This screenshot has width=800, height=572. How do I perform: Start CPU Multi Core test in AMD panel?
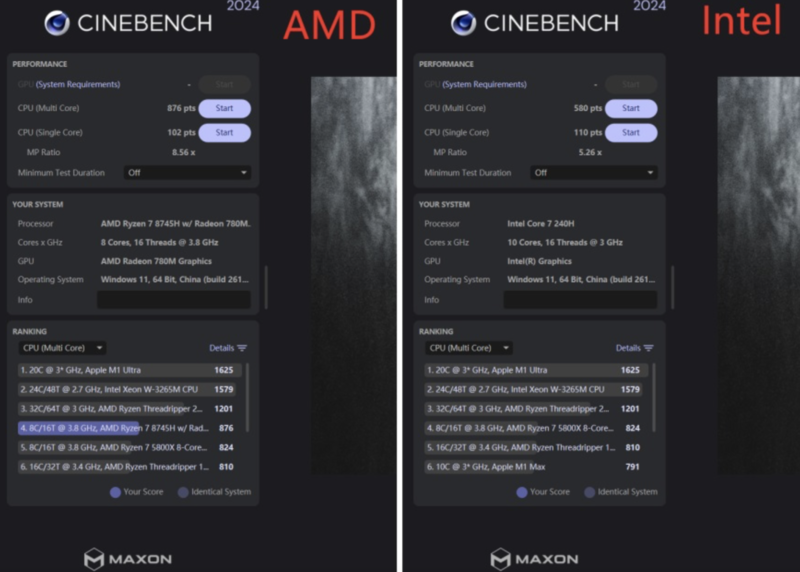click(224, 108)
